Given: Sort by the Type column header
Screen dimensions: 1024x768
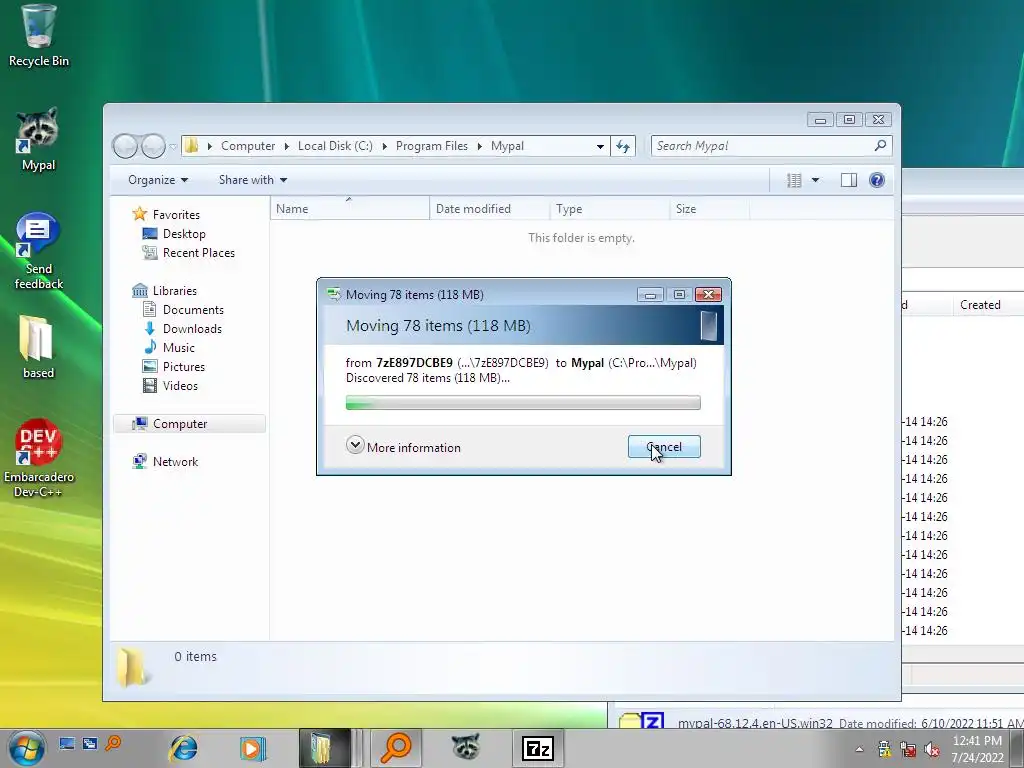Looking at the screenshot, I should click(610, 209).
